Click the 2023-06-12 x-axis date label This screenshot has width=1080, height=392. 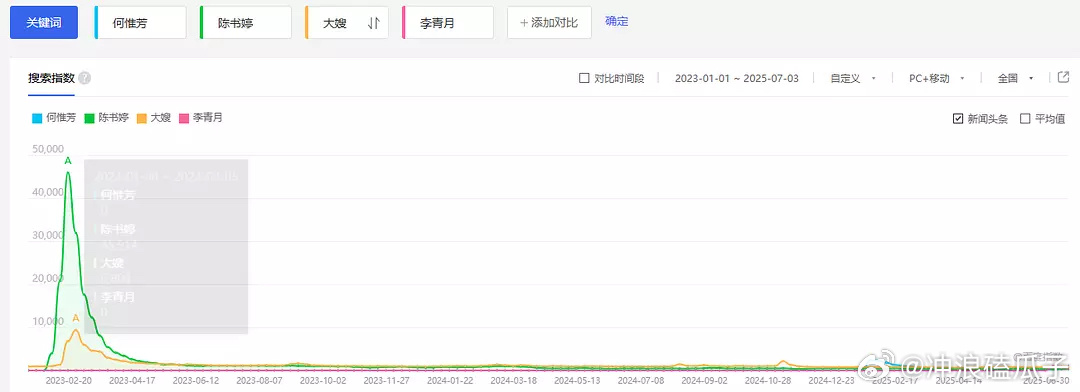[195, 380]
